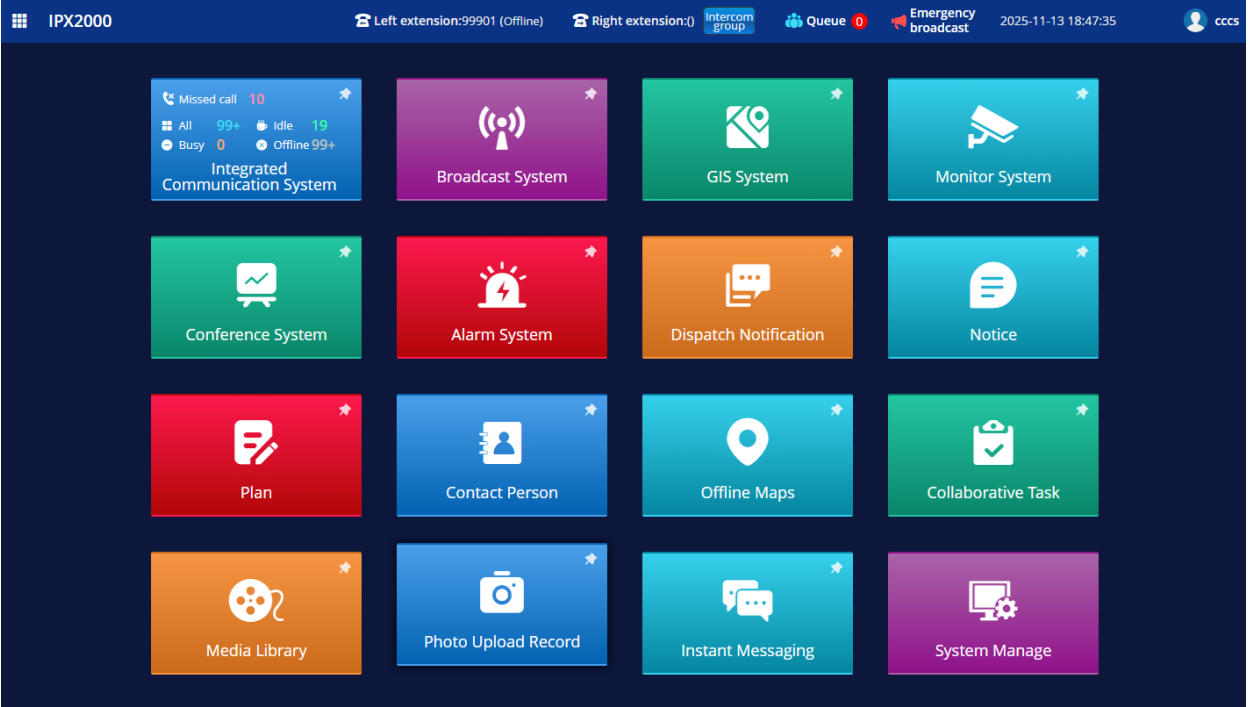This screenshot has height=707, width=1248.
Task: Select the Photo Upload Record camera icon
Action: (x=501, y=592)
